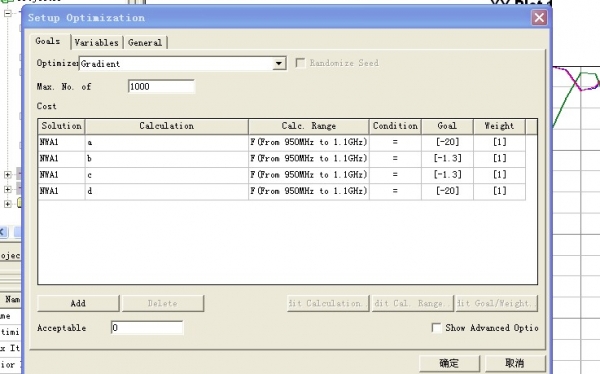The image size is (600, 374).
Task: Click the Delete button
Action: coord(163,303)
